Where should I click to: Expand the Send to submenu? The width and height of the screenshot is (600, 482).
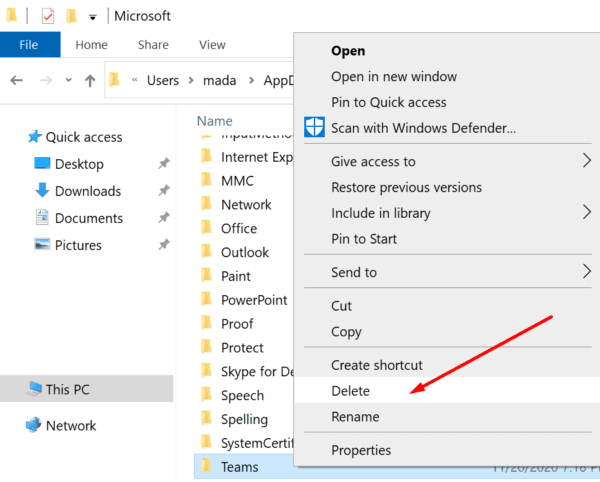(x=354, y=272)
